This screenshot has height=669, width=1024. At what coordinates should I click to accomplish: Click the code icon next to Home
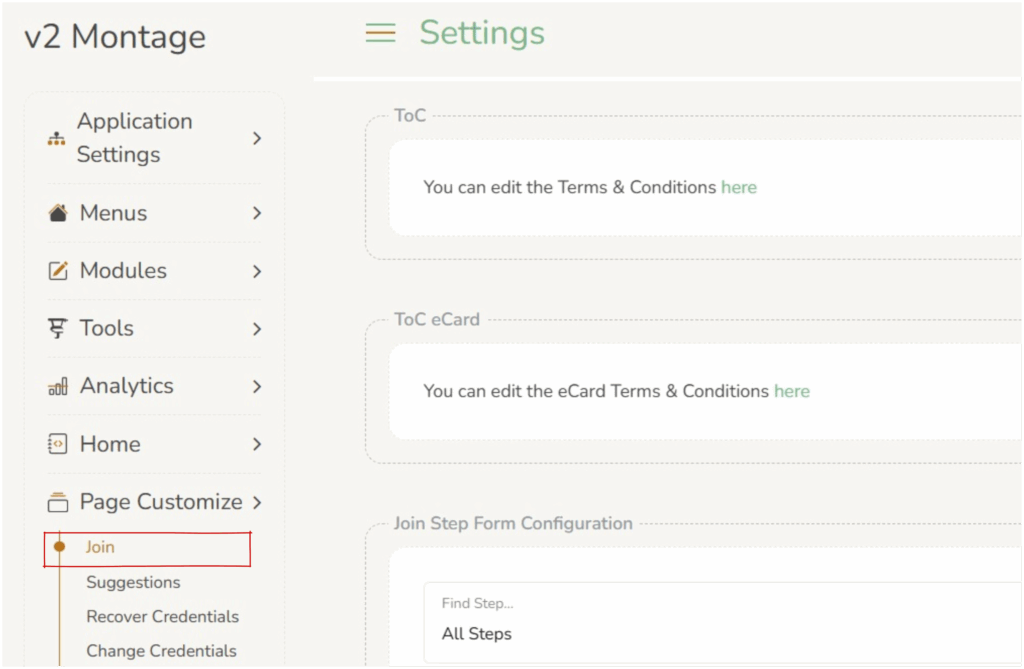tap(58, 444)
